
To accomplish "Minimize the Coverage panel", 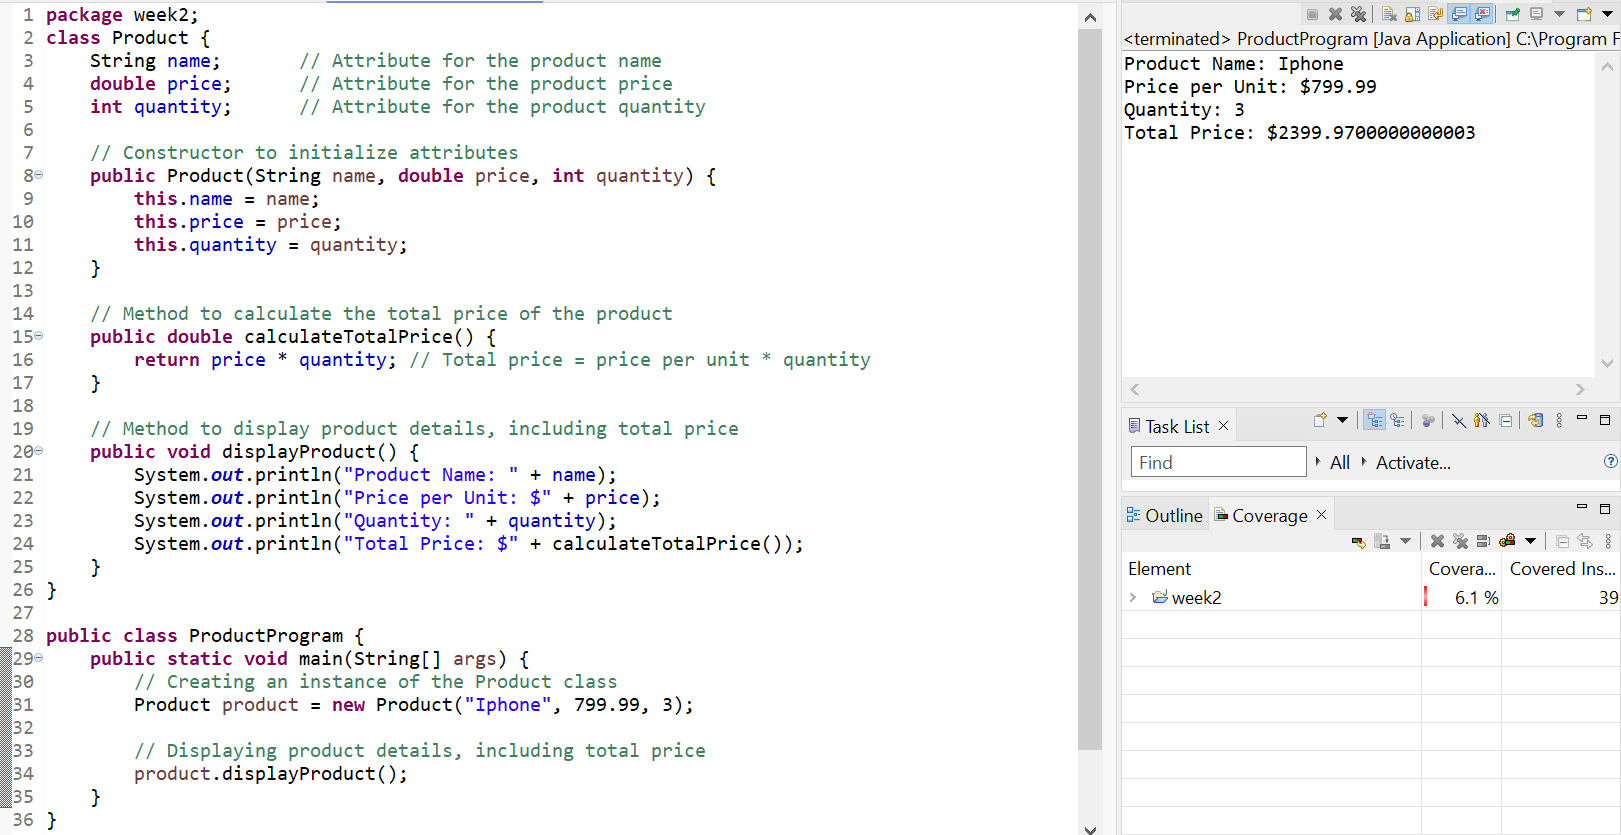I will [1582, 506].
